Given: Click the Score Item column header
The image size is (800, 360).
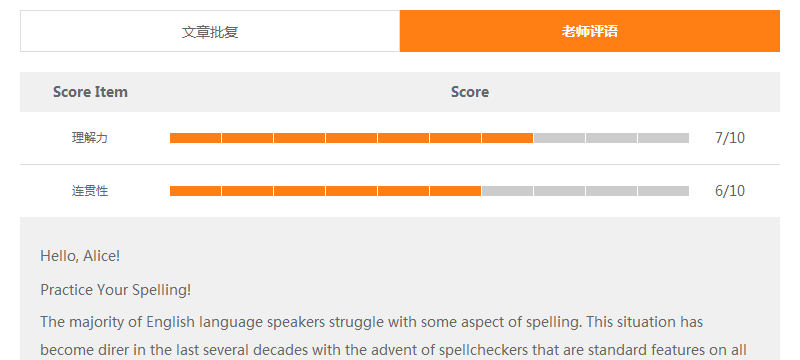Looking at the screenshot, I should [90, 92].
